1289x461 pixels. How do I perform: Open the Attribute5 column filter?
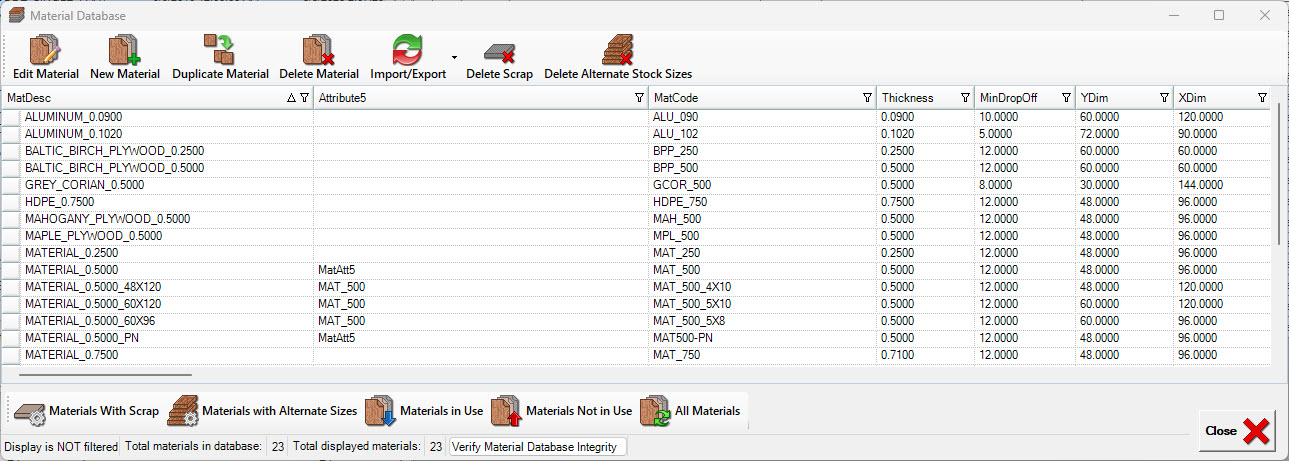[639, 98]
